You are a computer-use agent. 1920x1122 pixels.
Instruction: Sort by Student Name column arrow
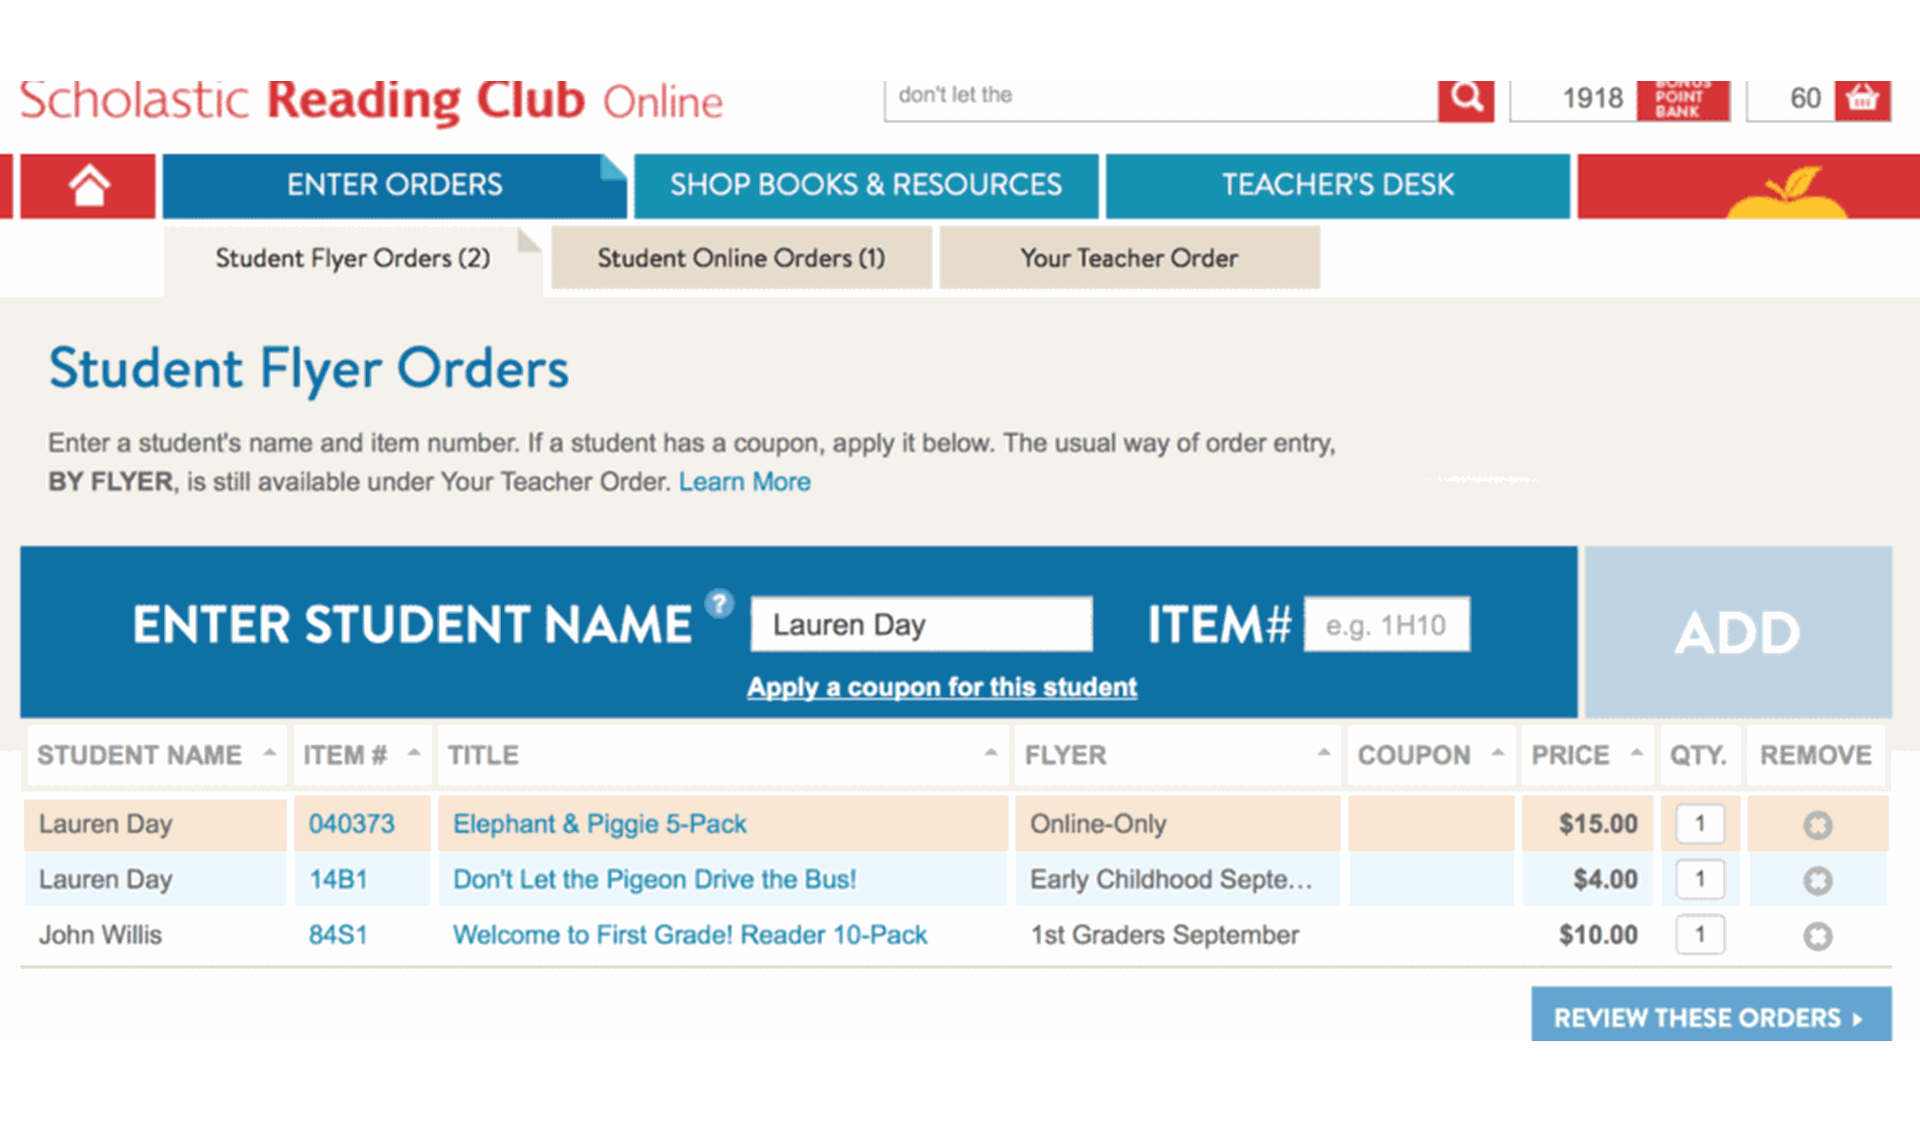click(x=269, y=753)
